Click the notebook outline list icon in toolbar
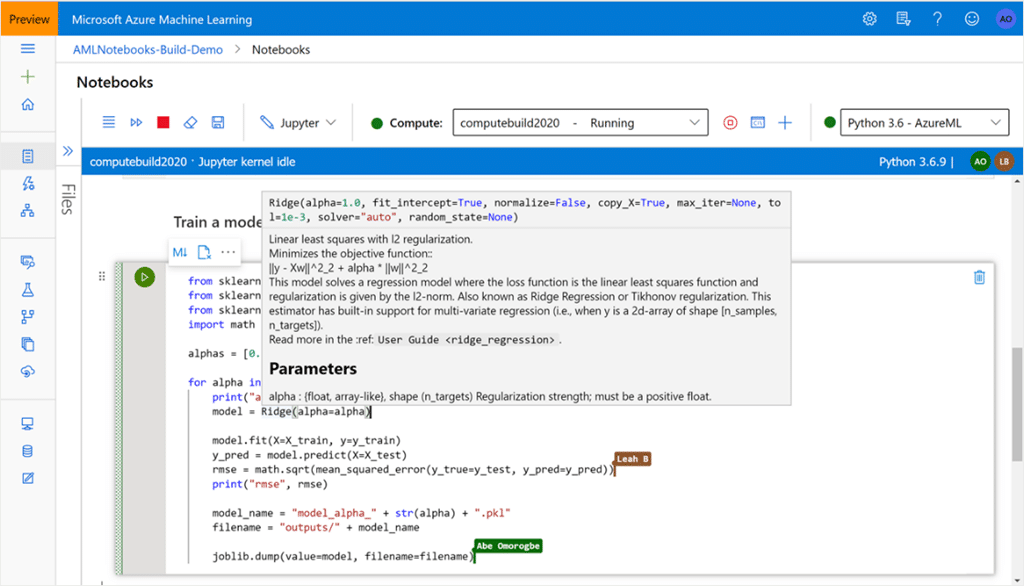The width and height of the screenshot is (1024, 586). coord(108,122)
